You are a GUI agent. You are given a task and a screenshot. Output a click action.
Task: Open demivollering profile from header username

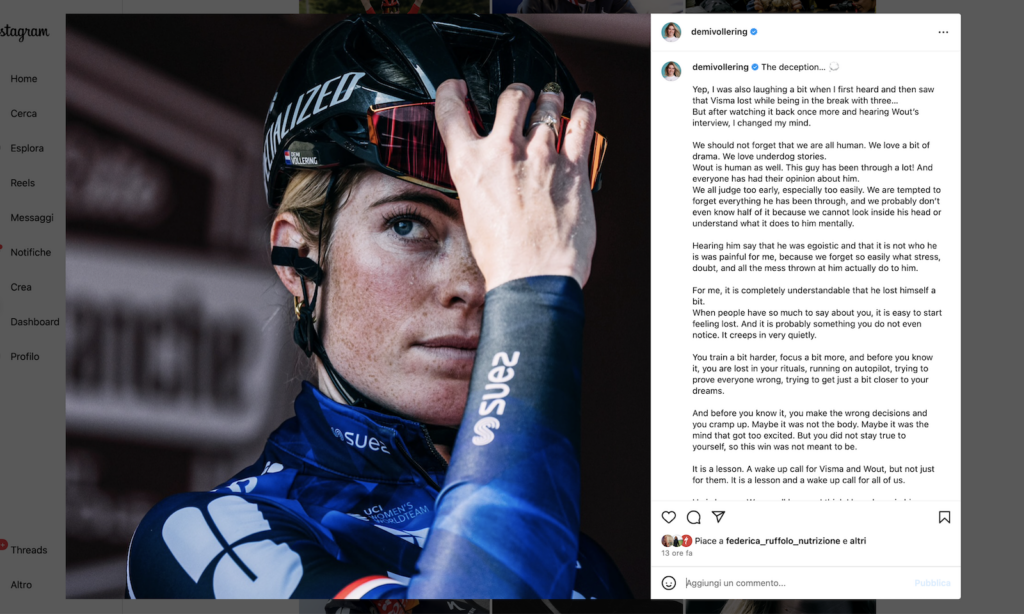coord(719,31)
